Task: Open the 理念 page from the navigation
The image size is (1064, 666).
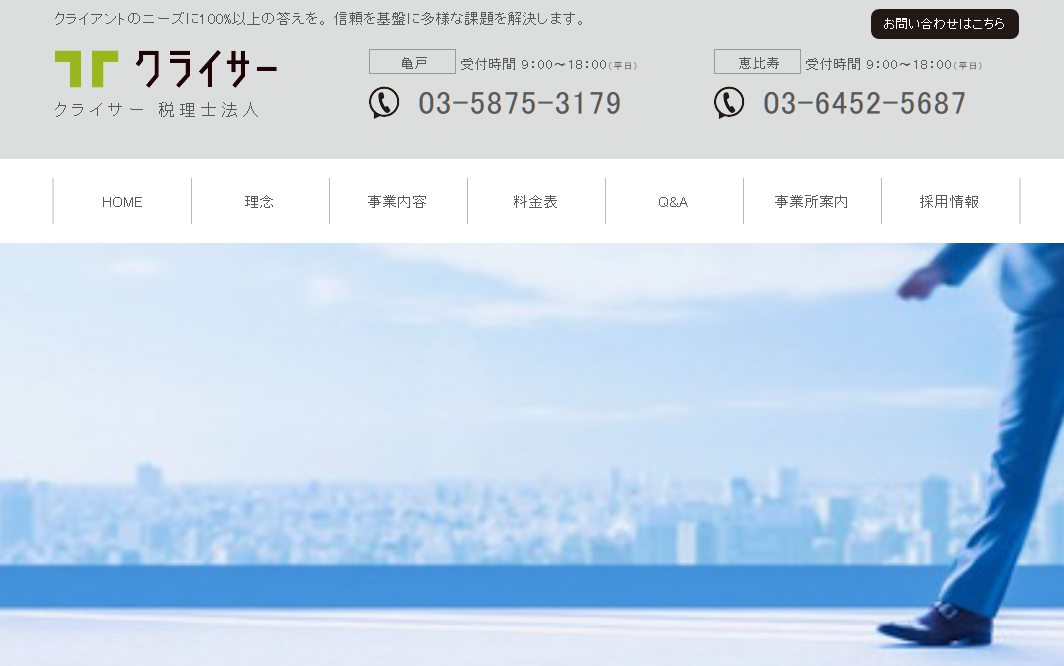Action: 260,202
